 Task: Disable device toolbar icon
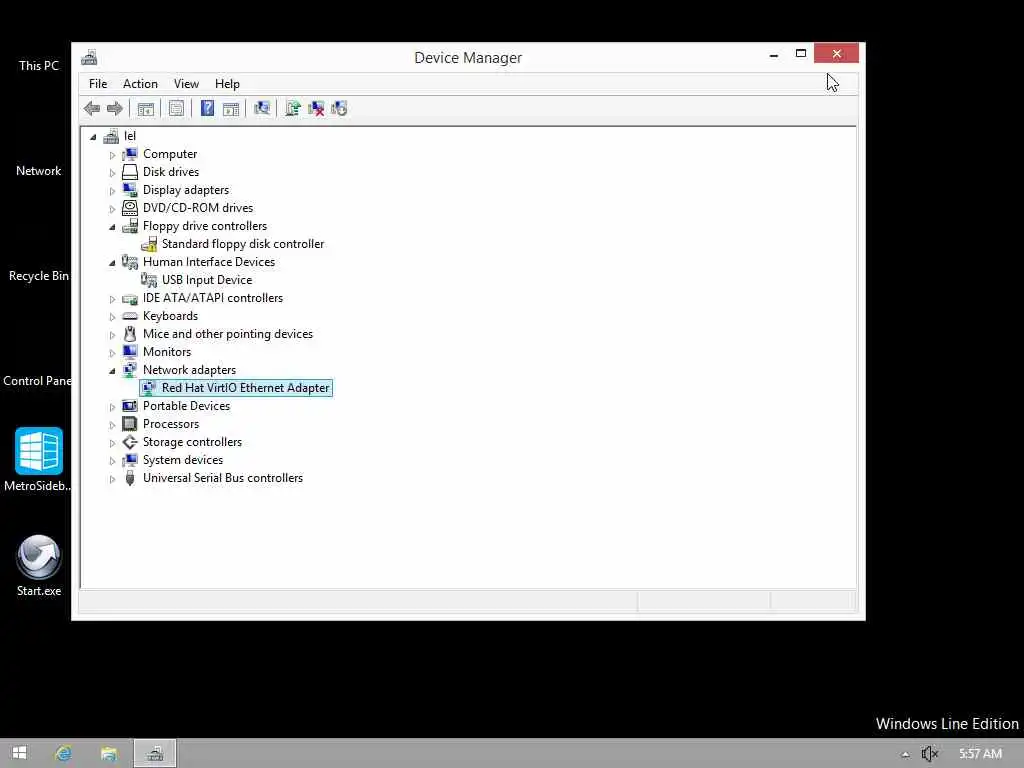(339, 108)
